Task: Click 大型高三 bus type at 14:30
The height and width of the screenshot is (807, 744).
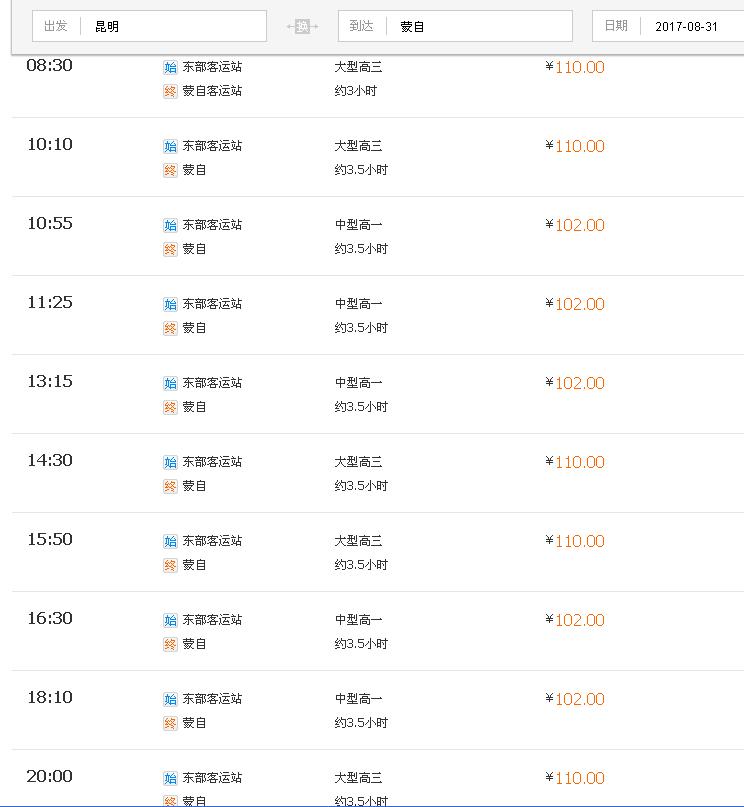Action: coord(358,462)
